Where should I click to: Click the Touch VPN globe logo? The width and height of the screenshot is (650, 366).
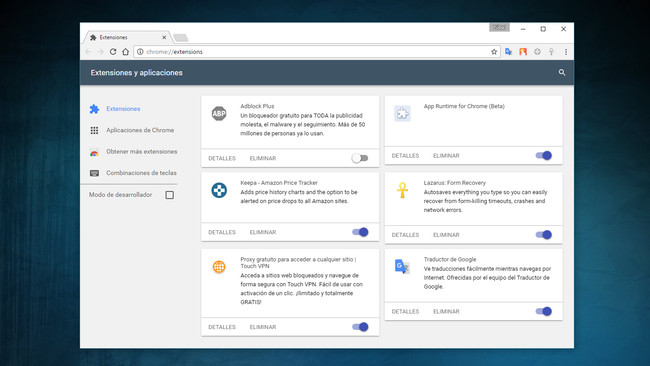(x=219, y=267)
